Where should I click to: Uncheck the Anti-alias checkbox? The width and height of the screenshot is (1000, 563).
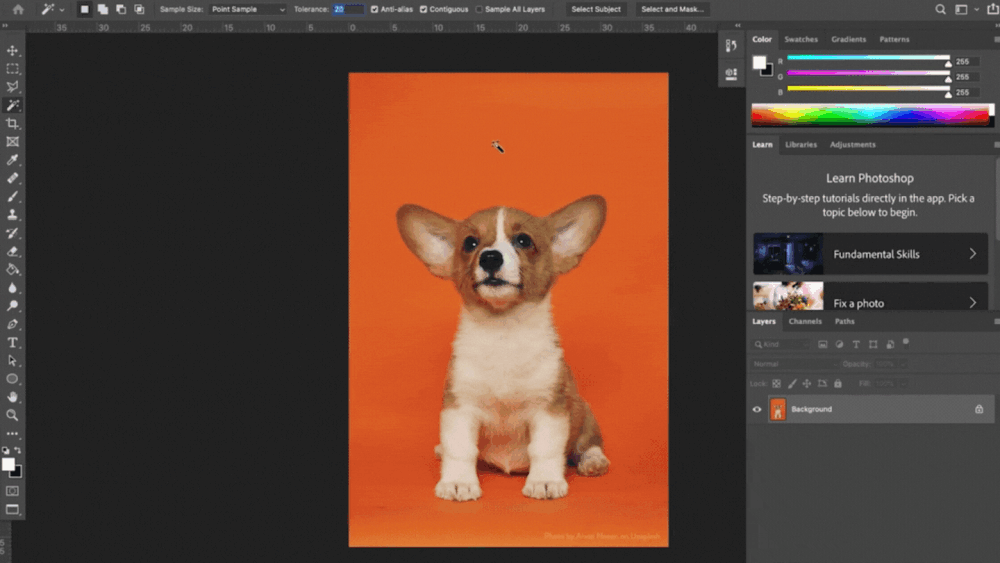(x=374, y=10)
